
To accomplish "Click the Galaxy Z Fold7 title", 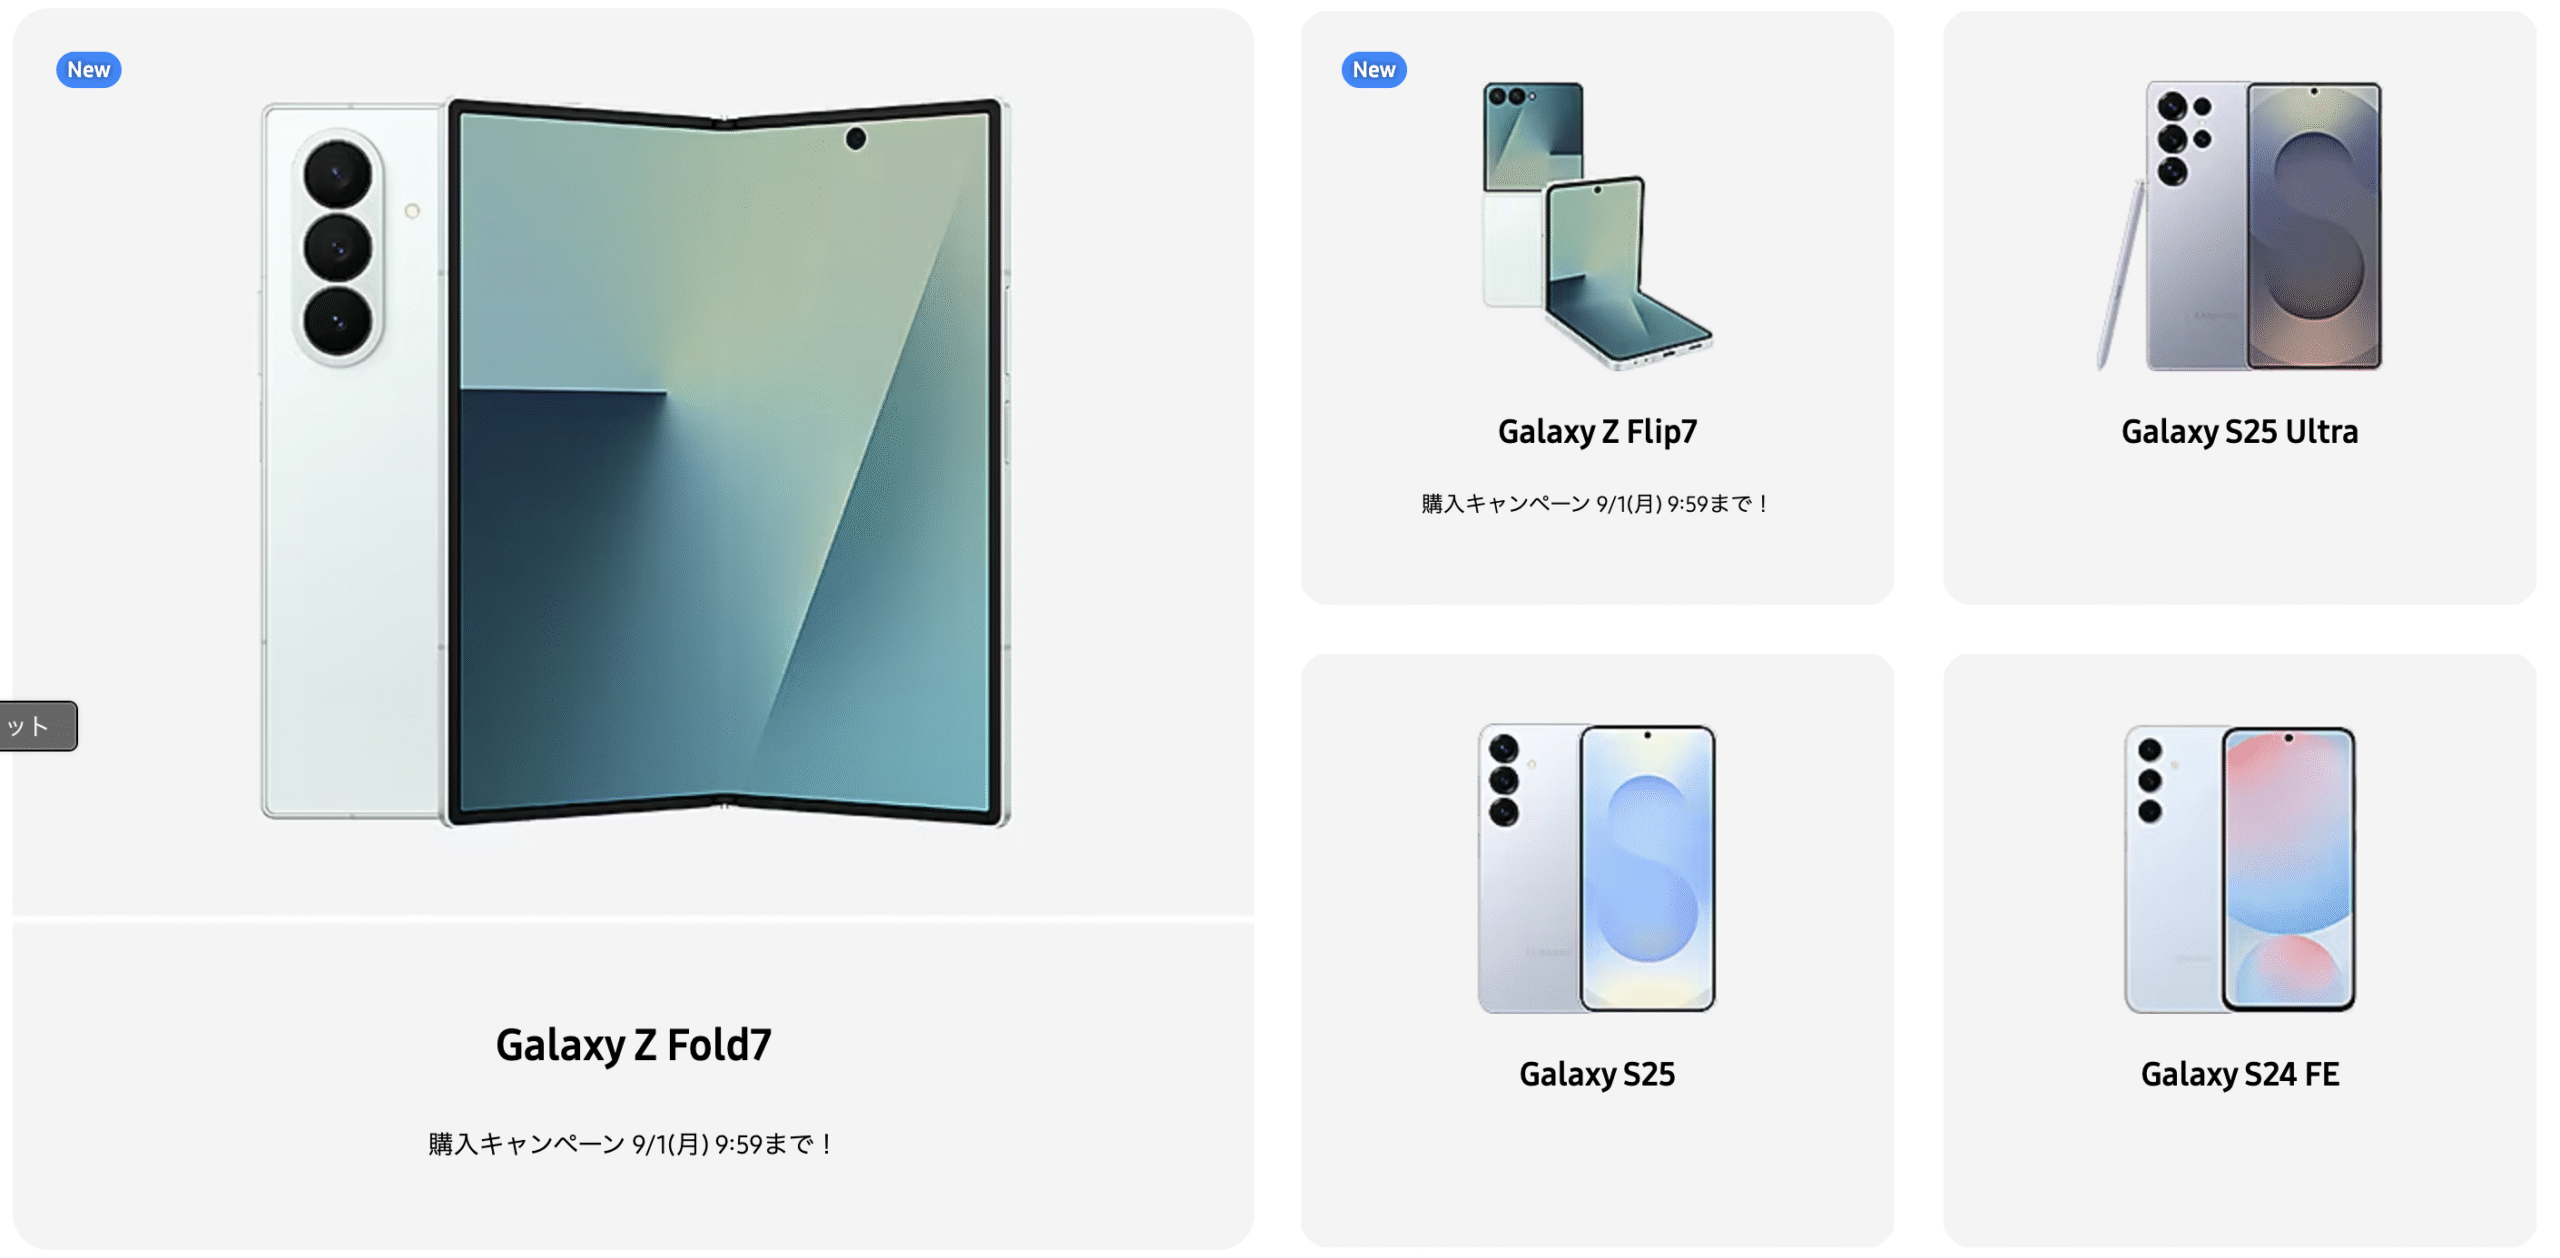I will click(x=634, y=1045).
